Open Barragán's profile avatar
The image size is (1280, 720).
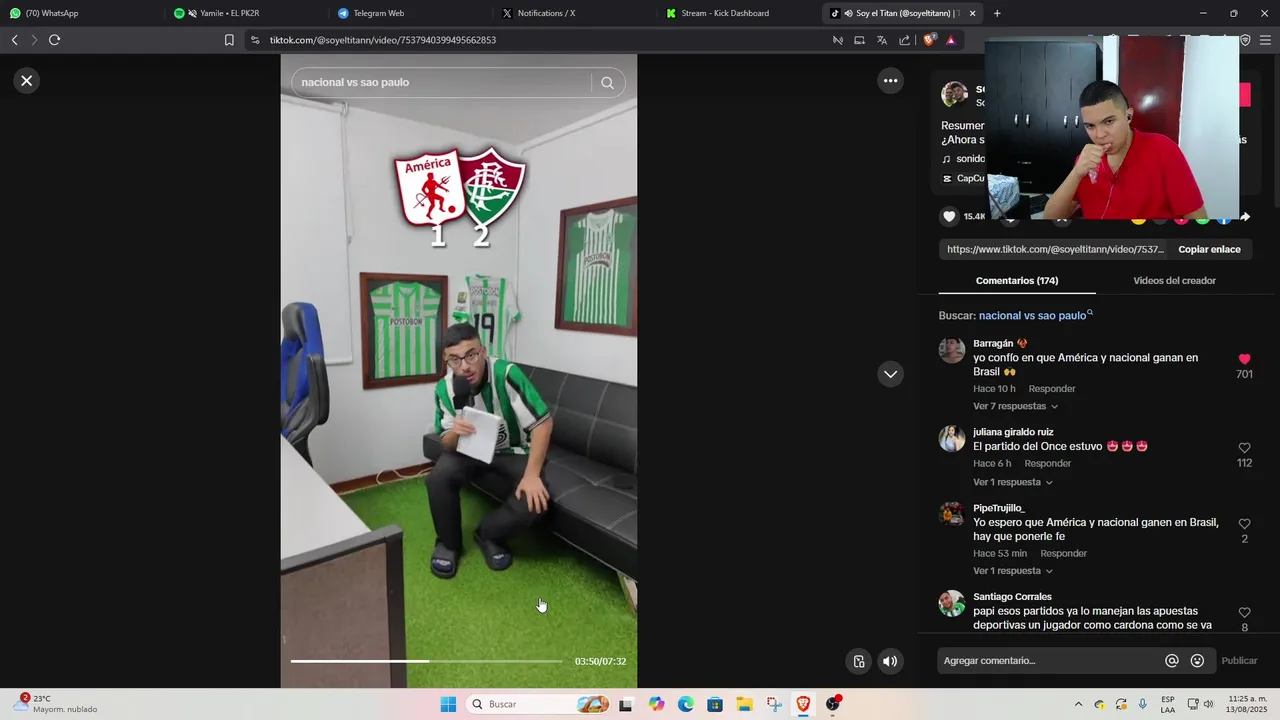tap(952, 350)
